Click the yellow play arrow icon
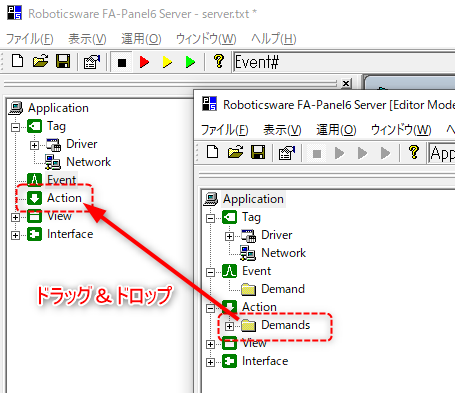This screenshot has height=393, width=455. 167,62
